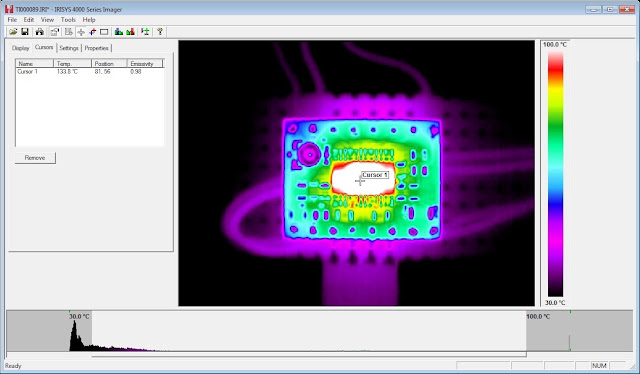
Task: Switch to the Settings tab
Action: (69, 48)
